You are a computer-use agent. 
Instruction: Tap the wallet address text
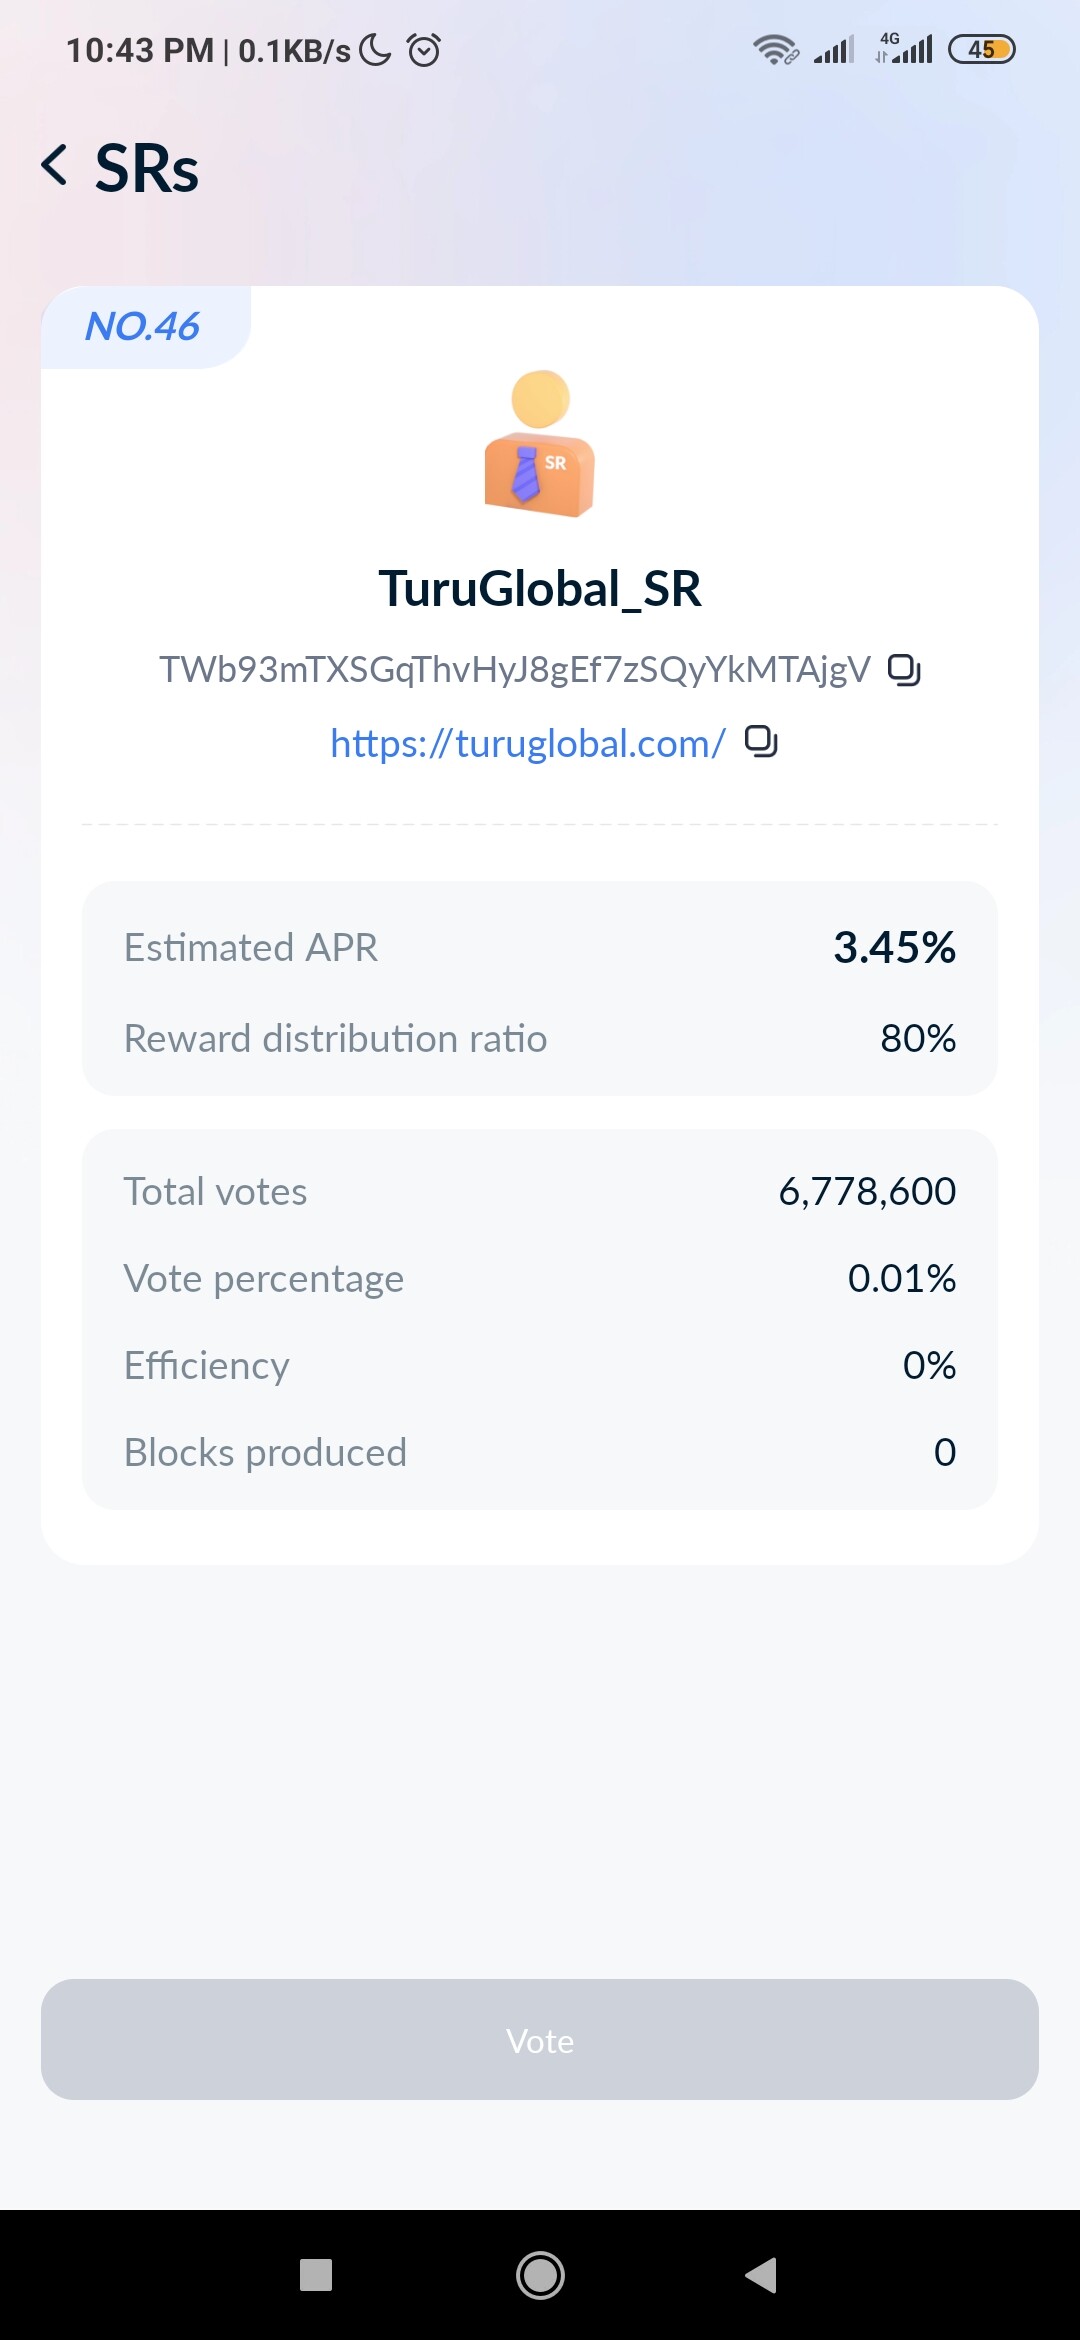click(x=515, y=669)
